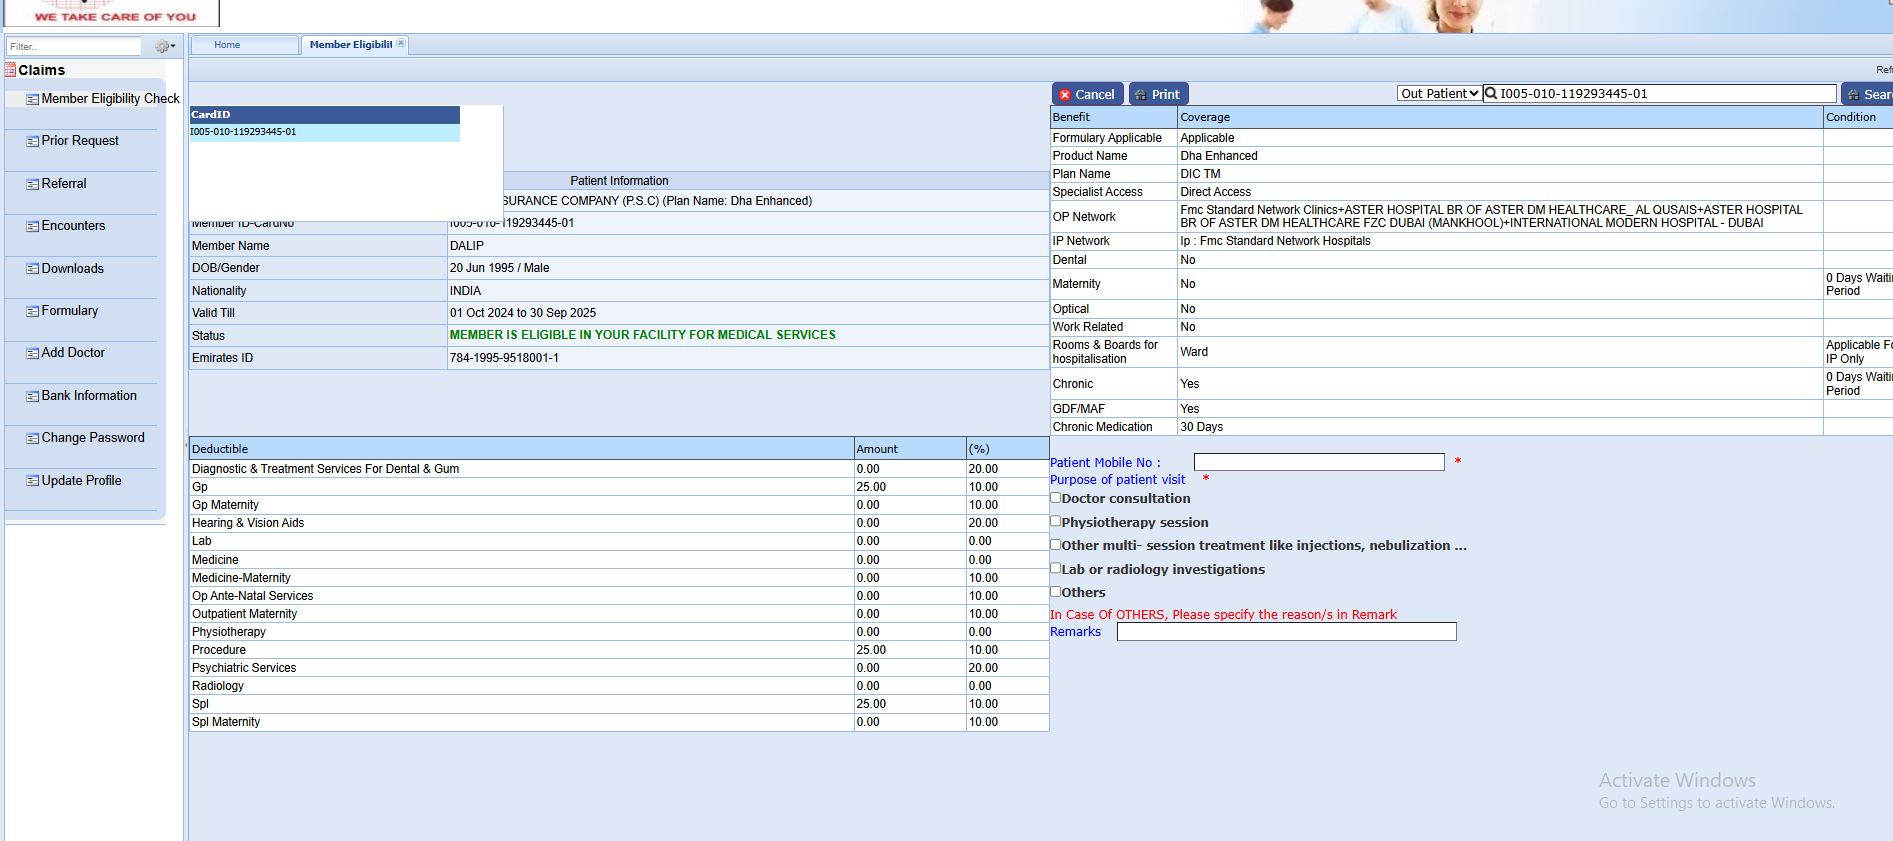Click the Bank Information sidebar icon
The image size is (1893, 841).
pyautogui.click(x=32, y=396)
